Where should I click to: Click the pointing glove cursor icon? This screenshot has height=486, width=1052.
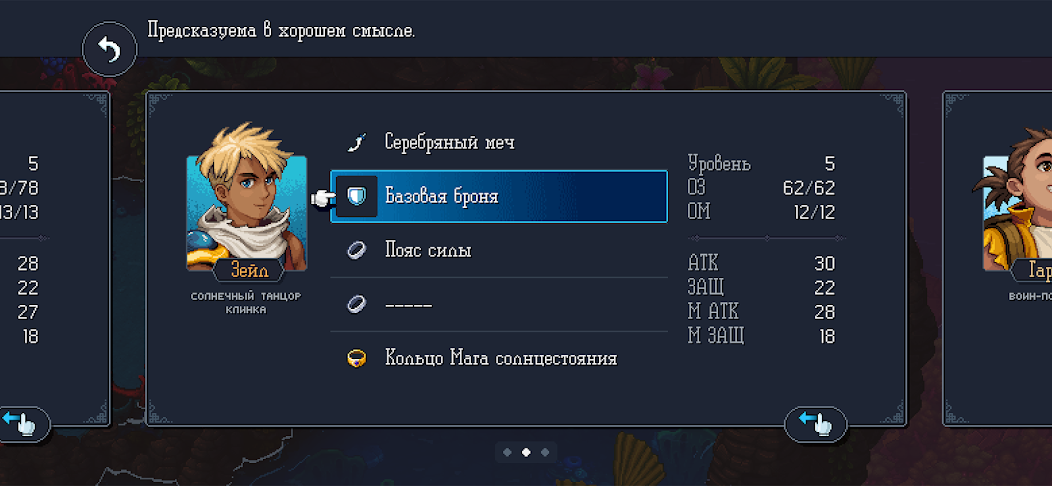(324, 197)
